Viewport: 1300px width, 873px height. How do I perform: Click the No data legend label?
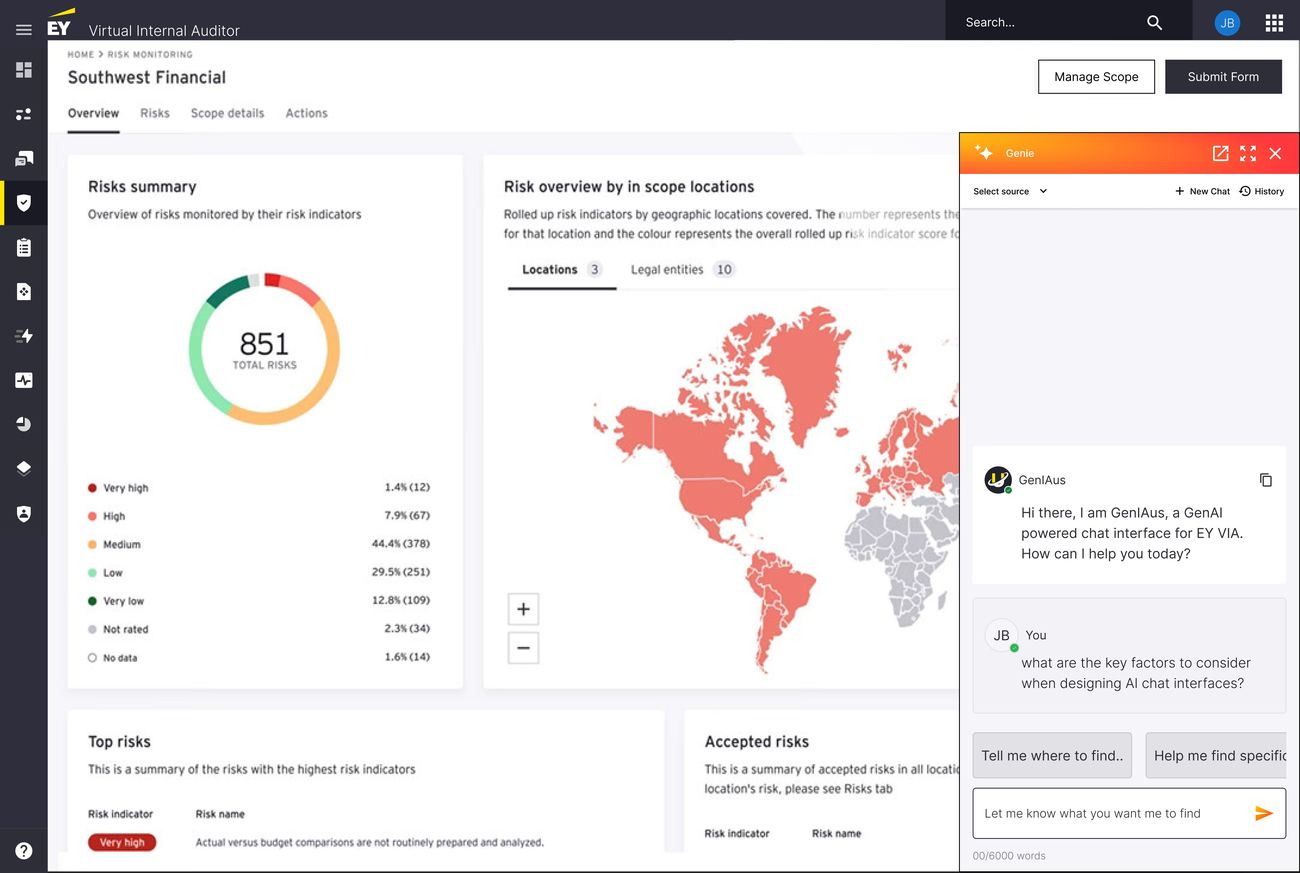[x=120, y=658]
